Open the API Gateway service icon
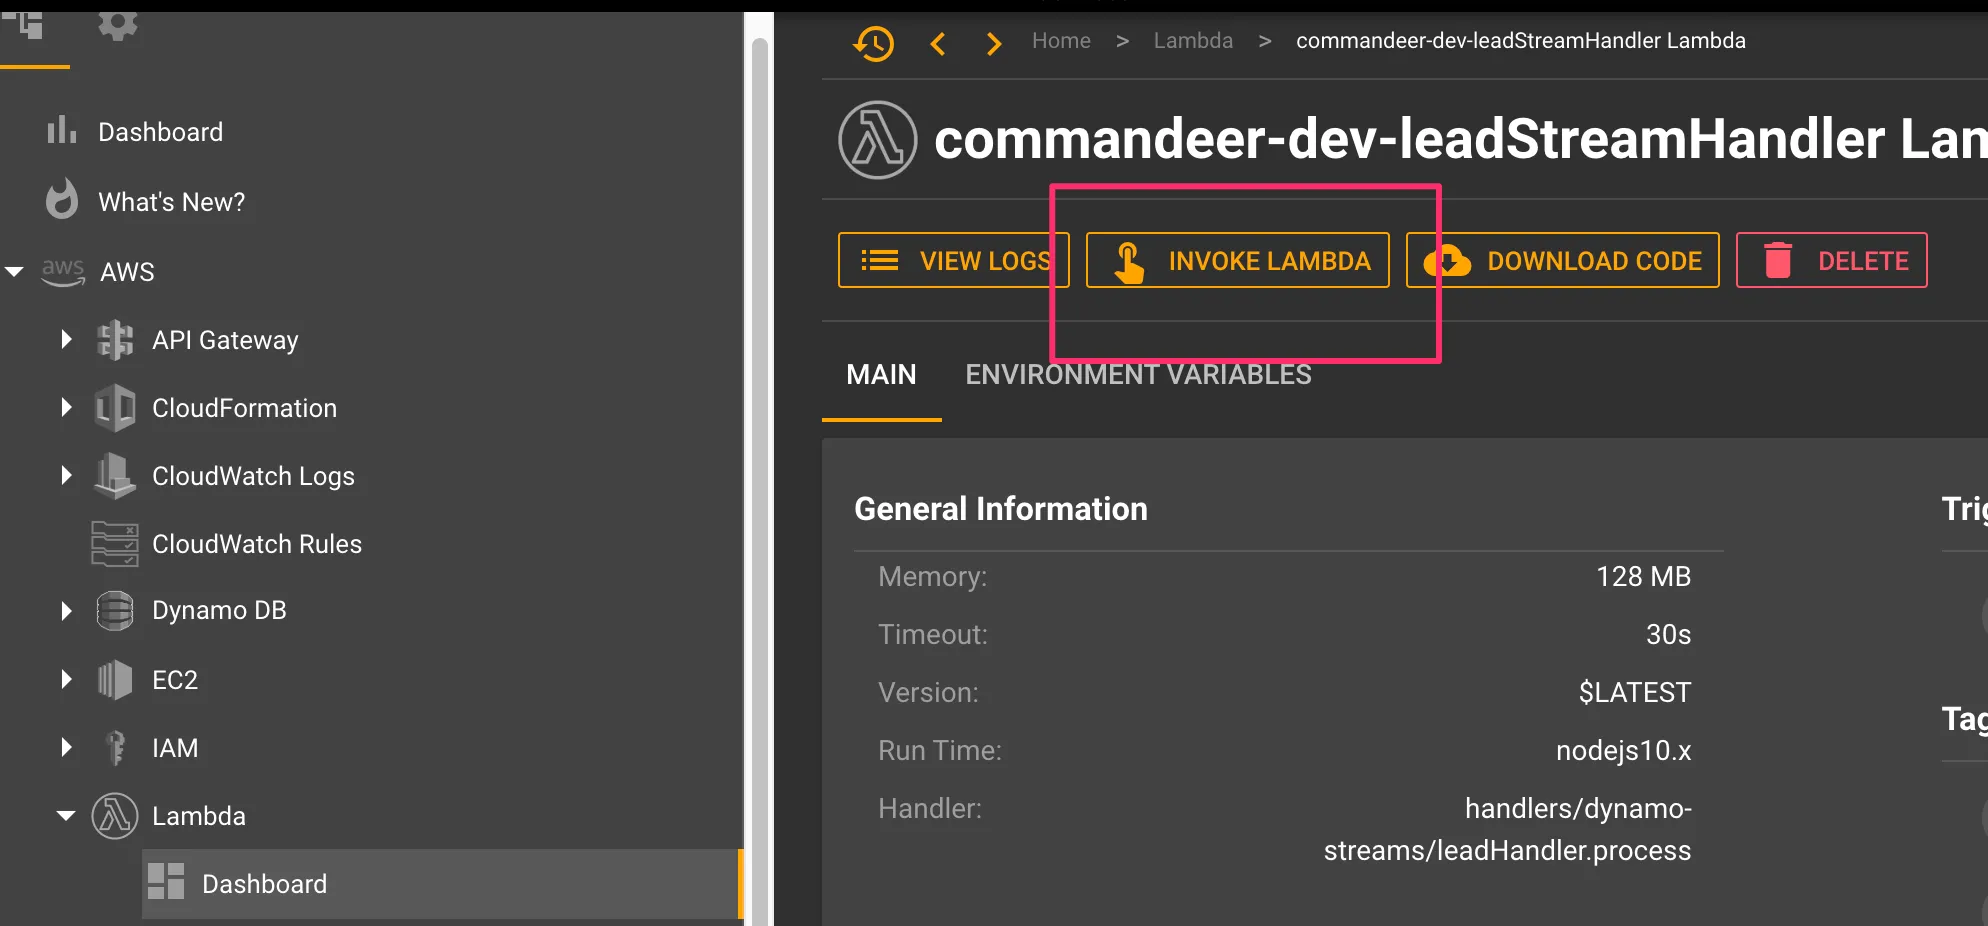The width and height of the screenshot is (1988, 926). pos(115,340)
